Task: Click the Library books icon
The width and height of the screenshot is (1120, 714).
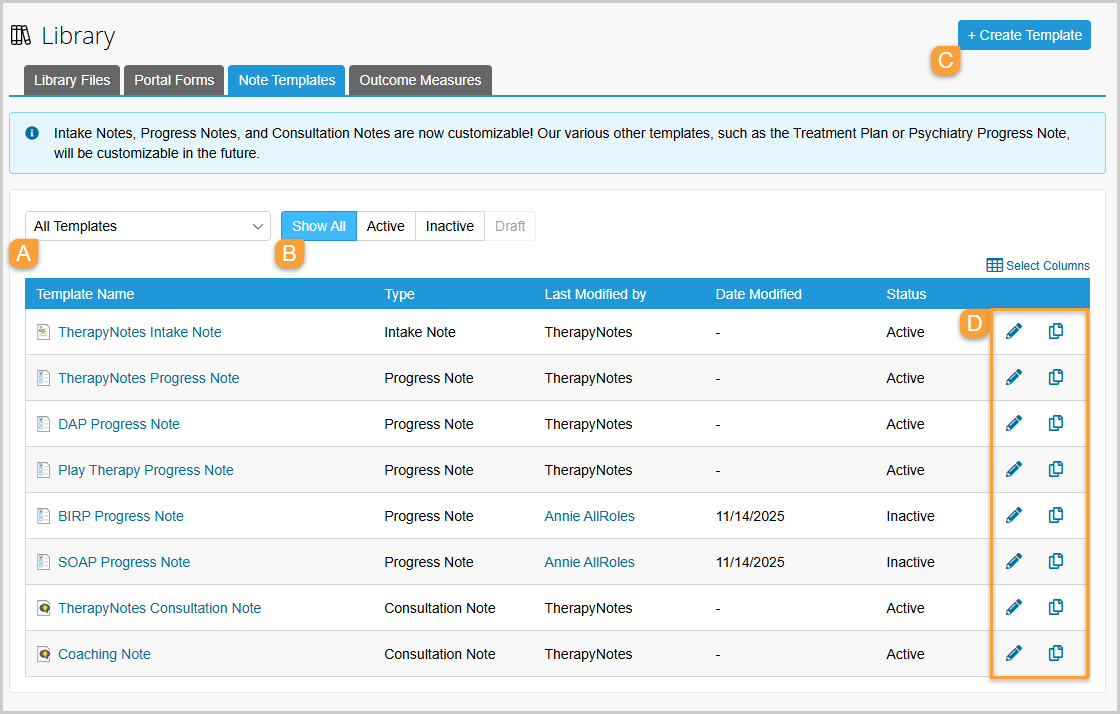Action: (21, 36)
